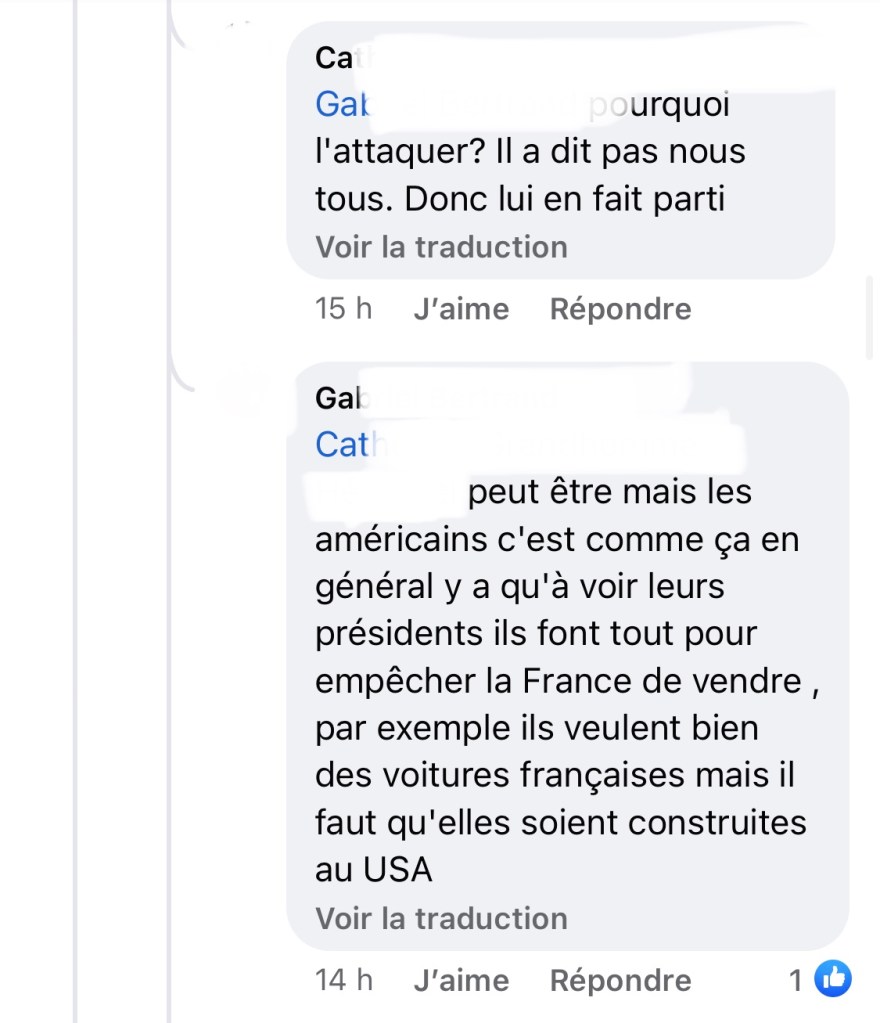Open the "14 h" timestamp link
880x1023 pixels.
click(343, 981)
